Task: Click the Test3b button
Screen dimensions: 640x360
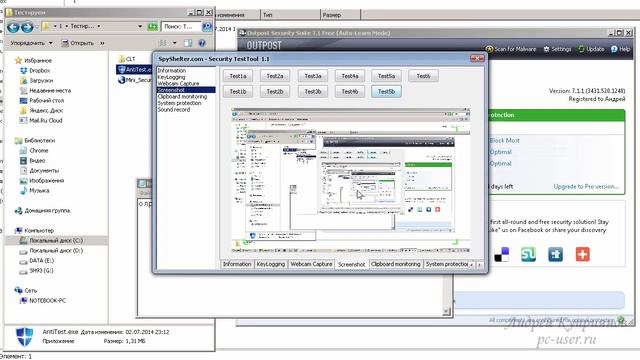Action: click(313, 91)
